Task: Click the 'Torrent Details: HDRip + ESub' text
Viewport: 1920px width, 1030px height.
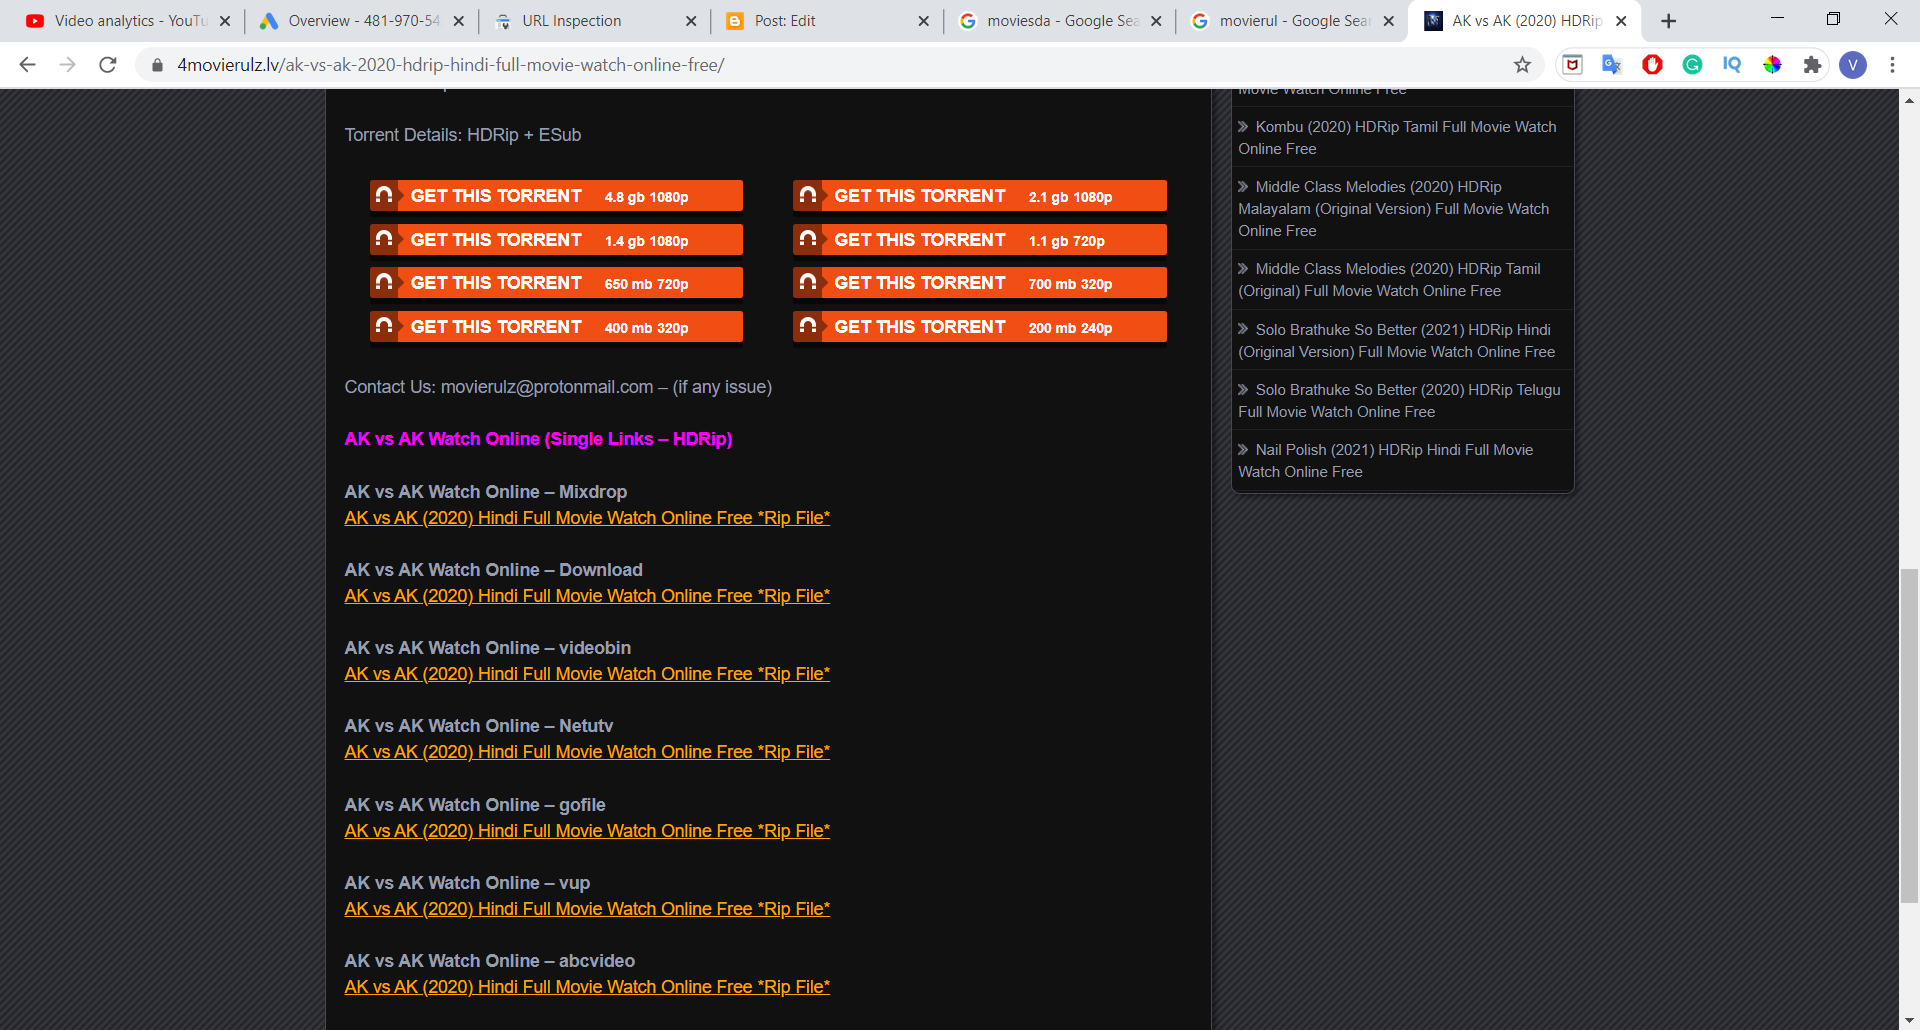Action: (x=463, y=135)
